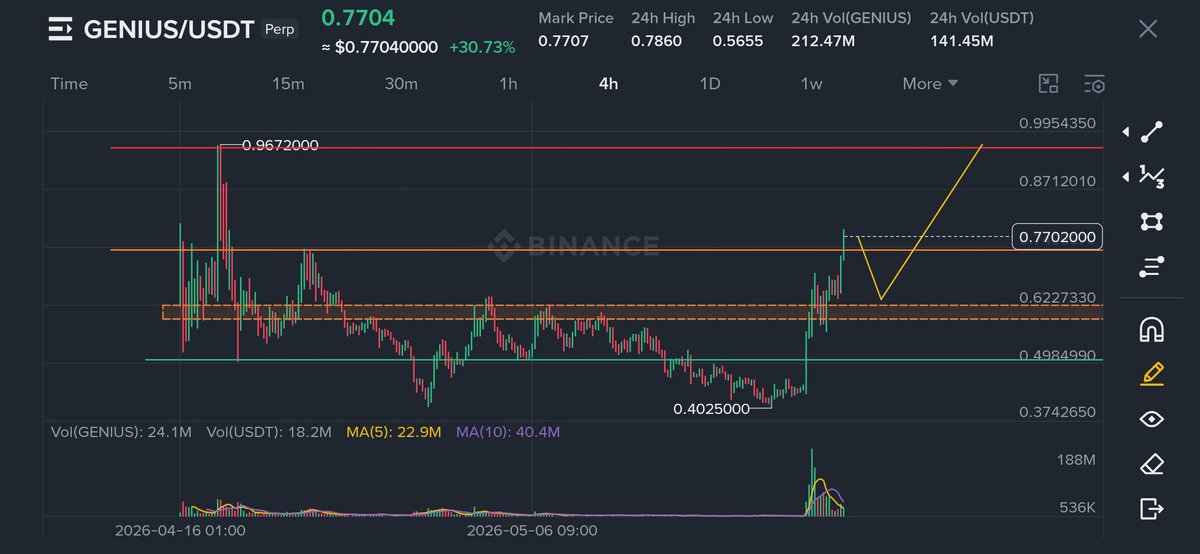Screen dimensions: 1200x554
Task: Select the eraser tool
Action: coord(1152,464)
